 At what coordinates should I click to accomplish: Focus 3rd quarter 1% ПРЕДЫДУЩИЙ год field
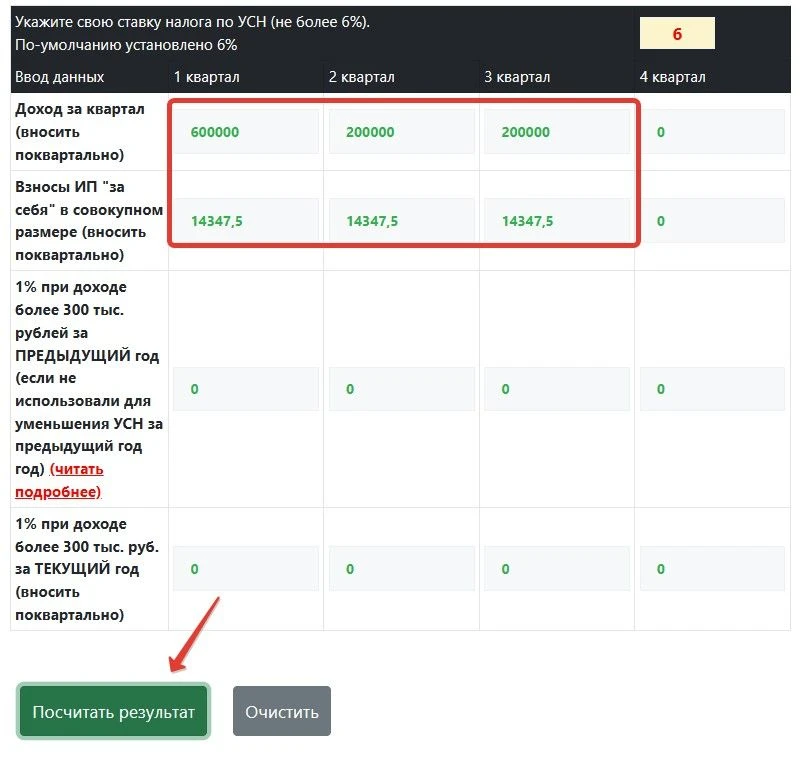tap(557, 389)
